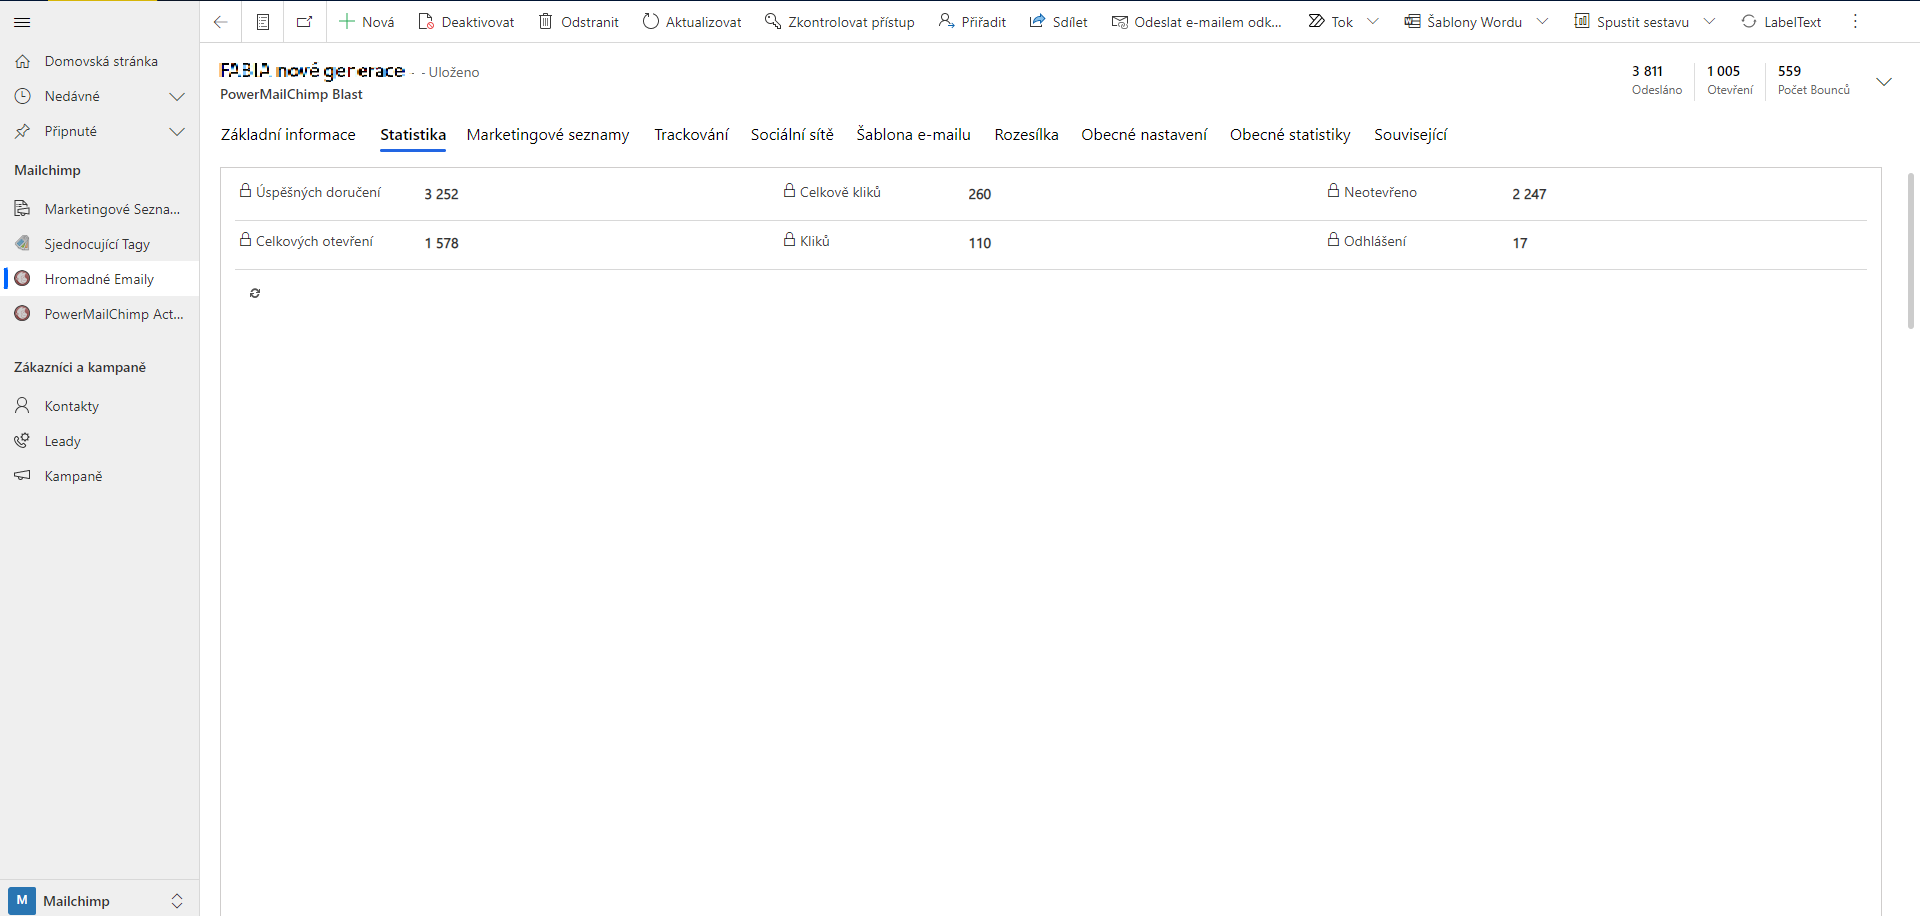Open Kontakty in the sidebar
The image size is (1920, 916).
point(72,406)
